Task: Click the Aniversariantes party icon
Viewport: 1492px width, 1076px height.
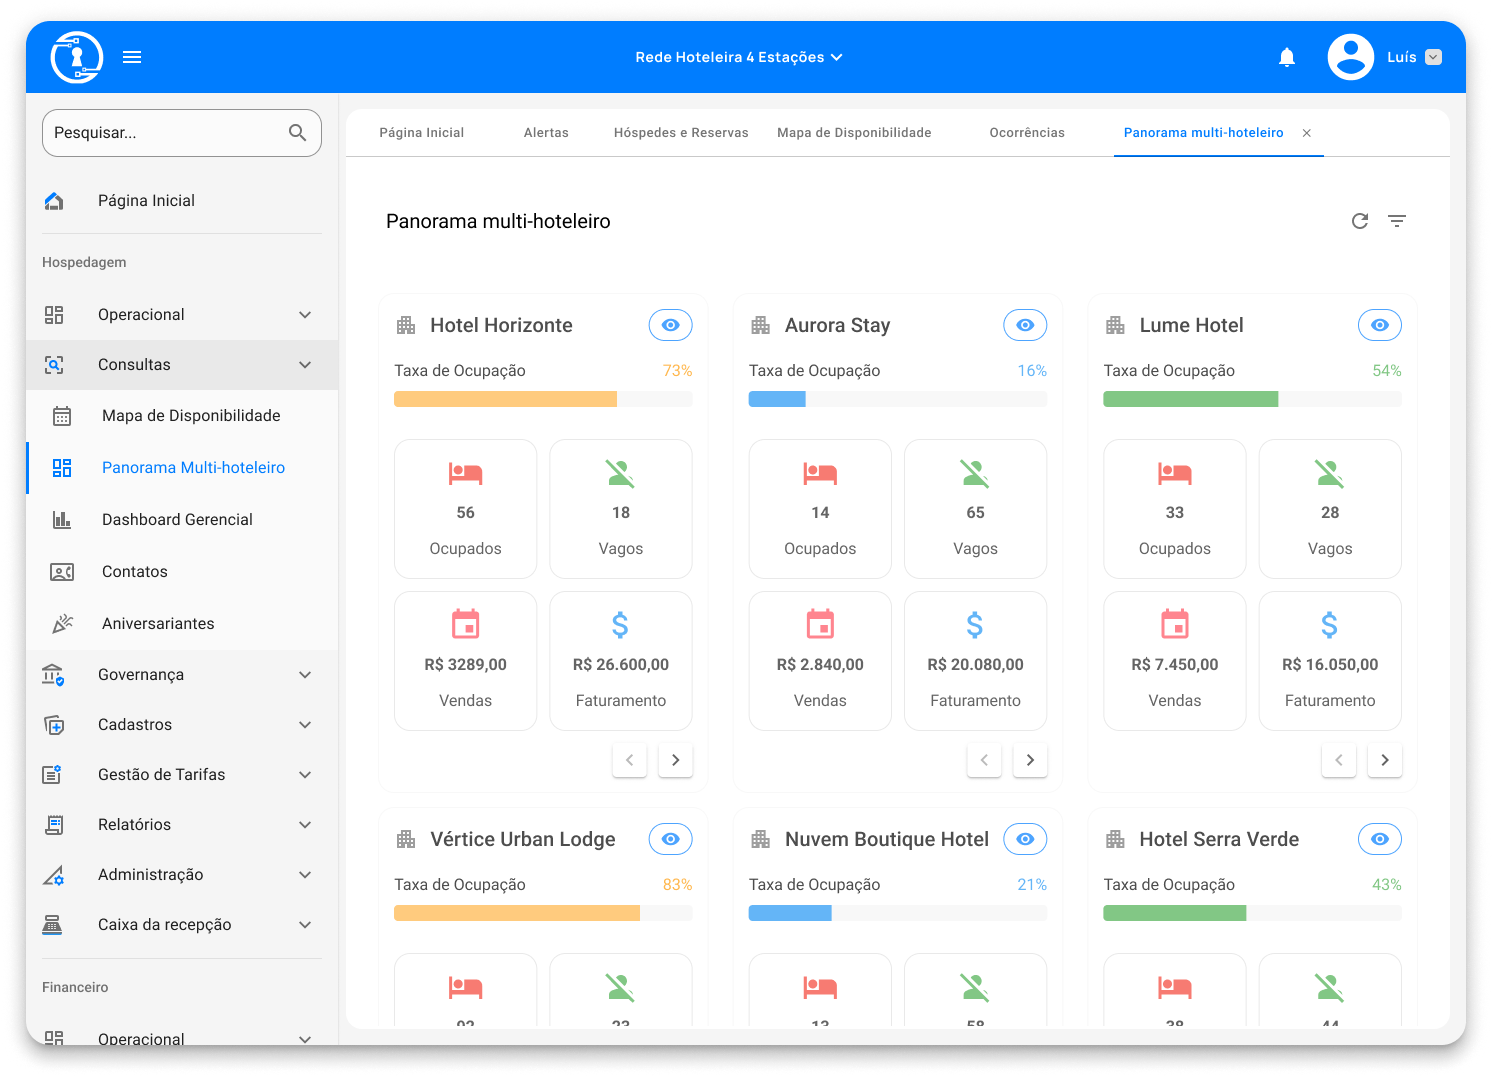Action: click(x=62, y=624)
